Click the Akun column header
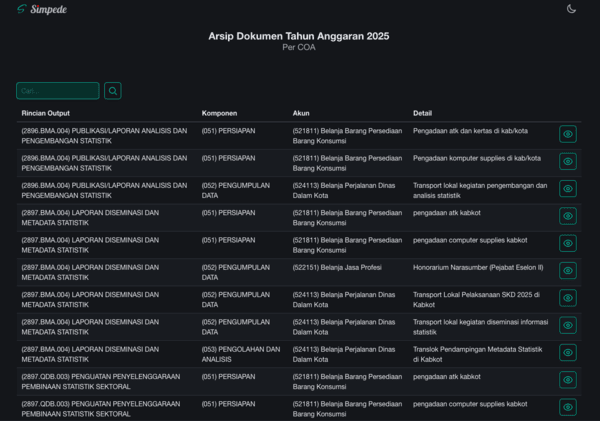 [x=301, y=112]
